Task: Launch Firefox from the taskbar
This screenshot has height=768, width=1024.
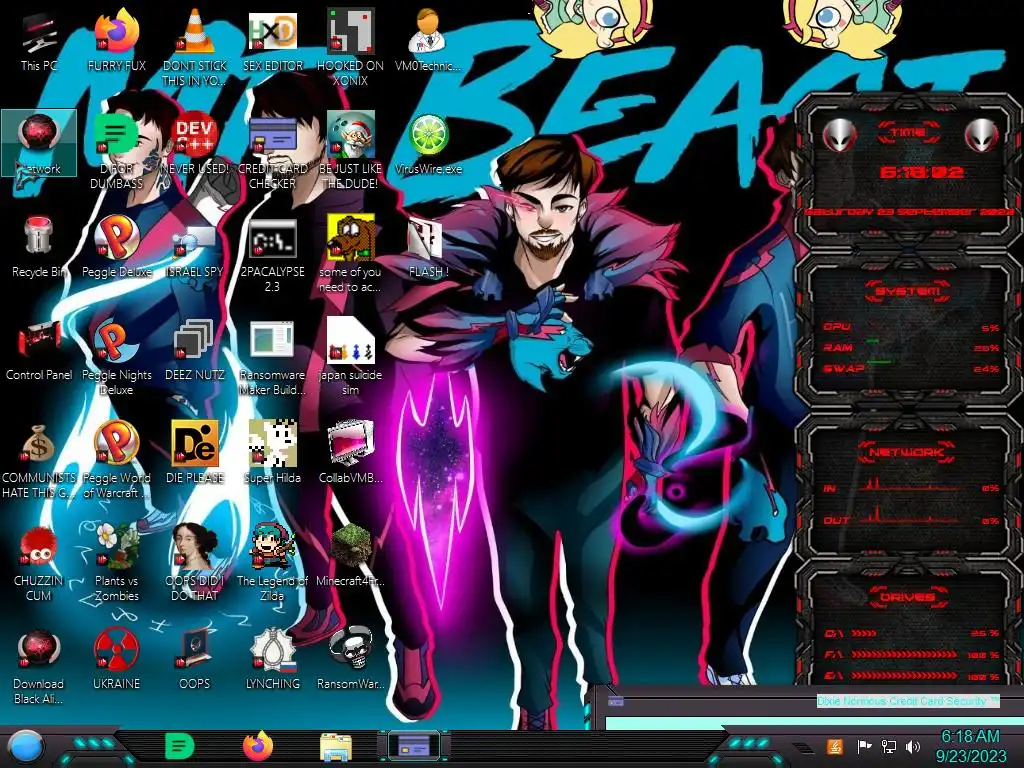Action: pyautogui.click(x=258, y=746)
